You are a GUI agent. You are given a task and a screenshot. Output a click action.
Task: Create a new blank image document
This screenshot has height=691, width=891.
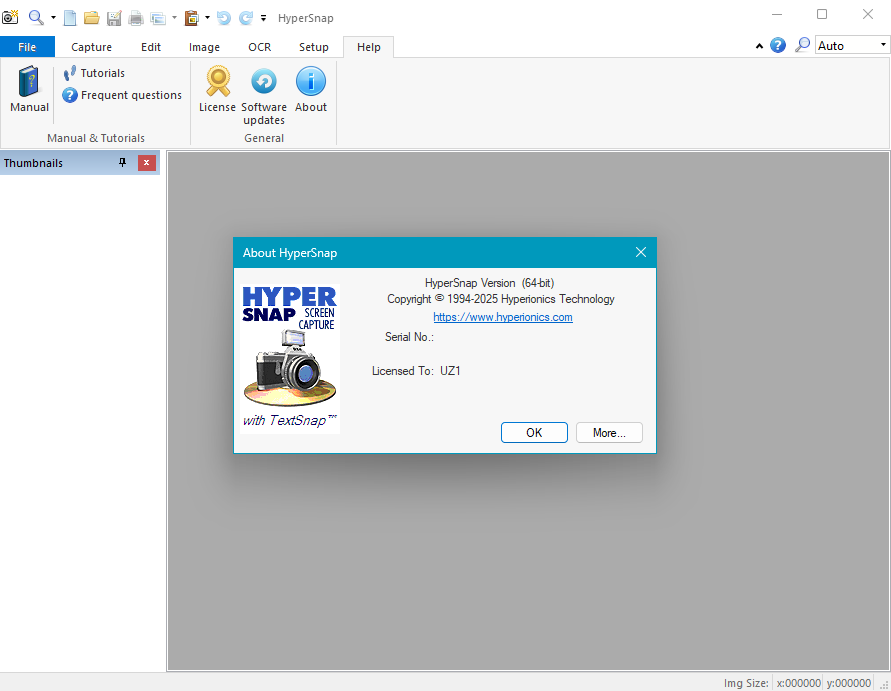[69, 18]
